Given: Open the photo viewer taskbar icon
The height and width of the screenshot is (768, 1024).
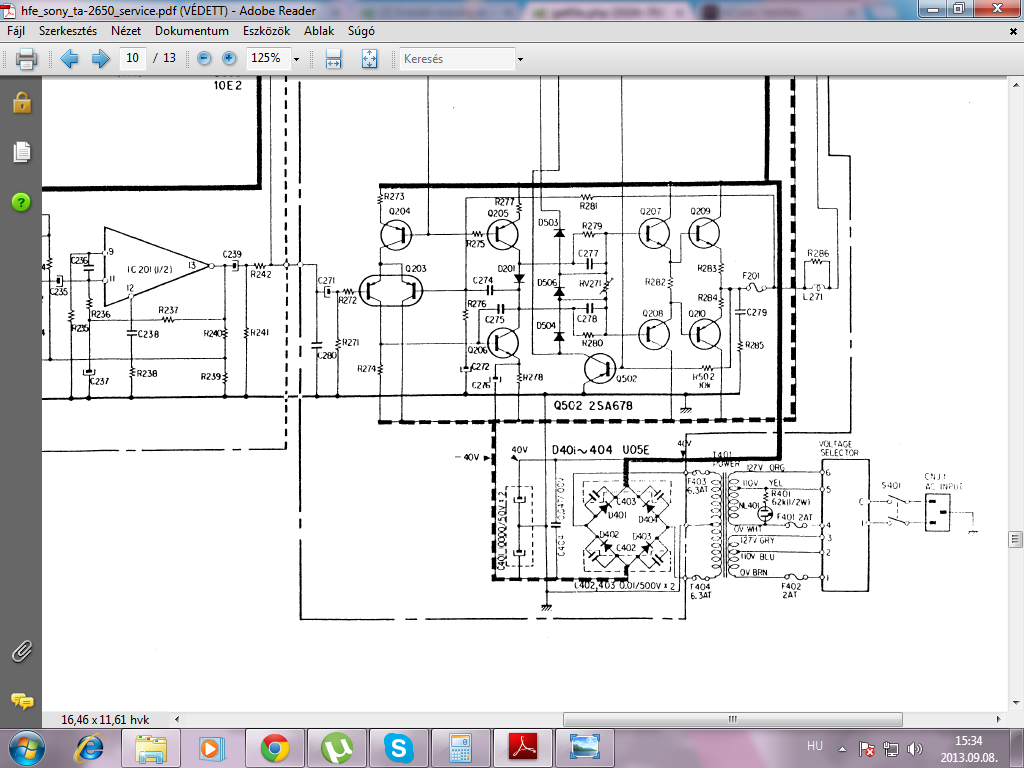Looking at the screenshot, I should coord(584,748).
